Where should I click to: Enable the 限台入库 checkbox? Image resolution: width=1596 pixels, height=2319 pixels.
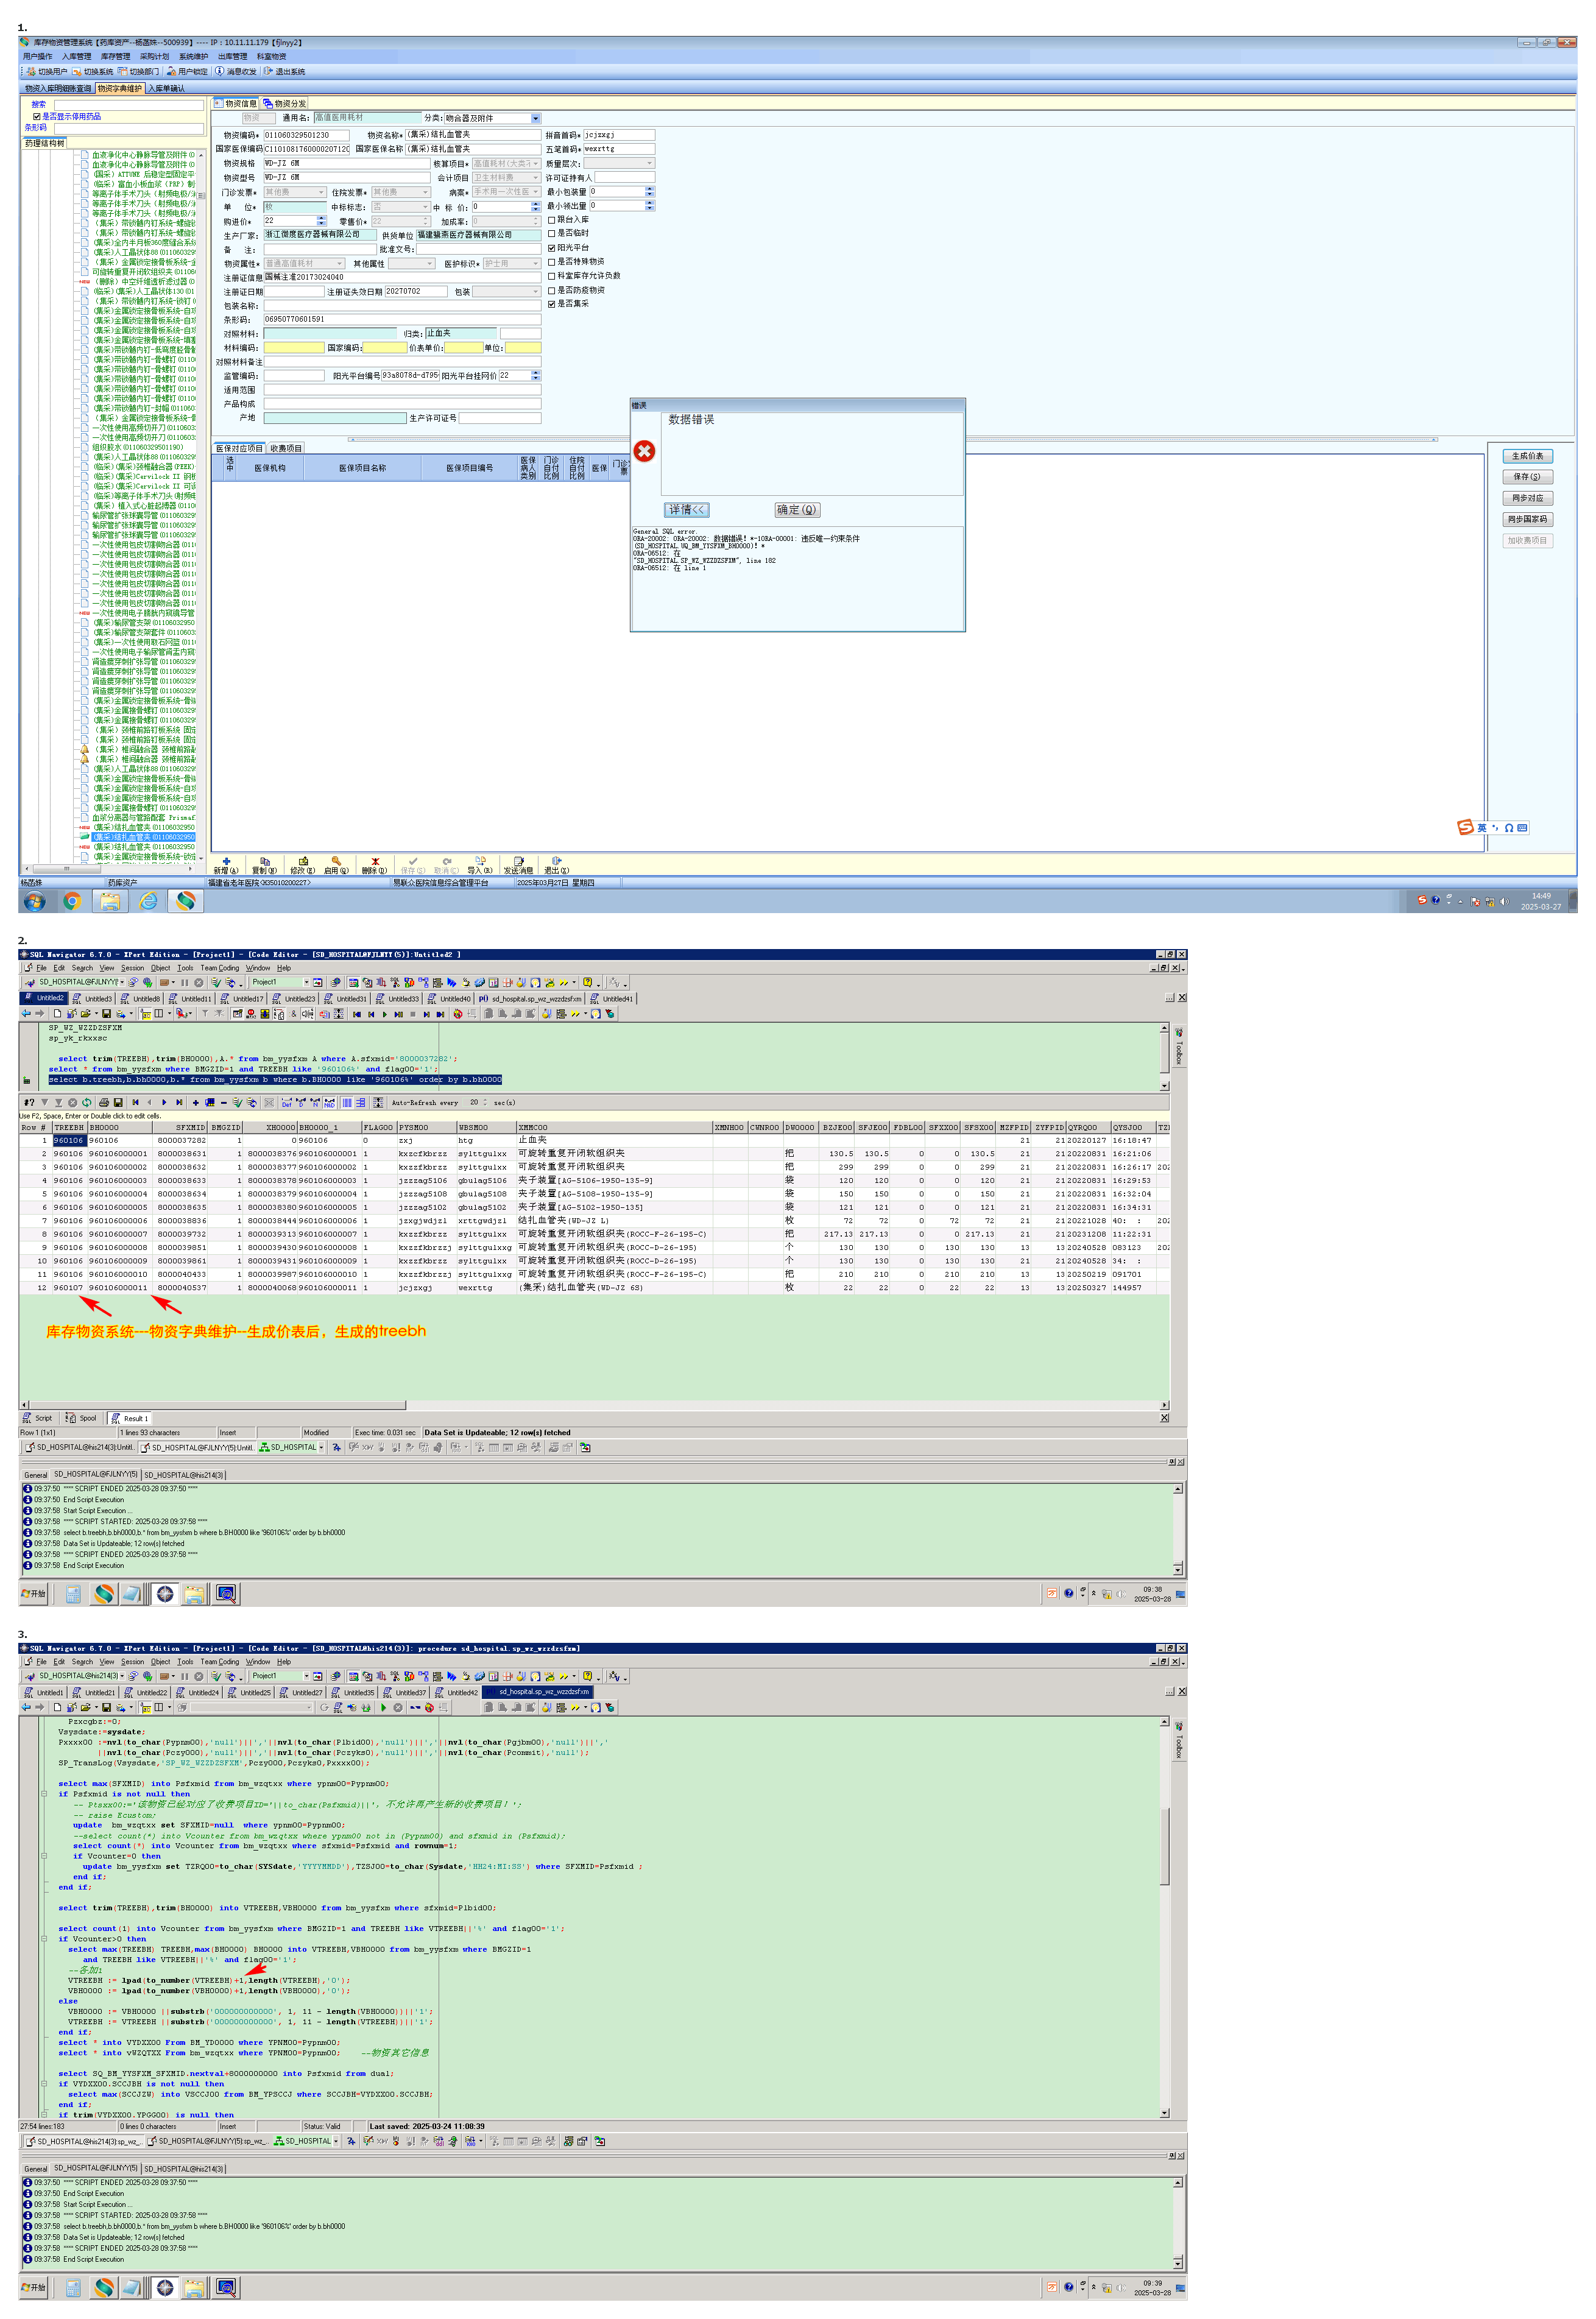[551, 220]
